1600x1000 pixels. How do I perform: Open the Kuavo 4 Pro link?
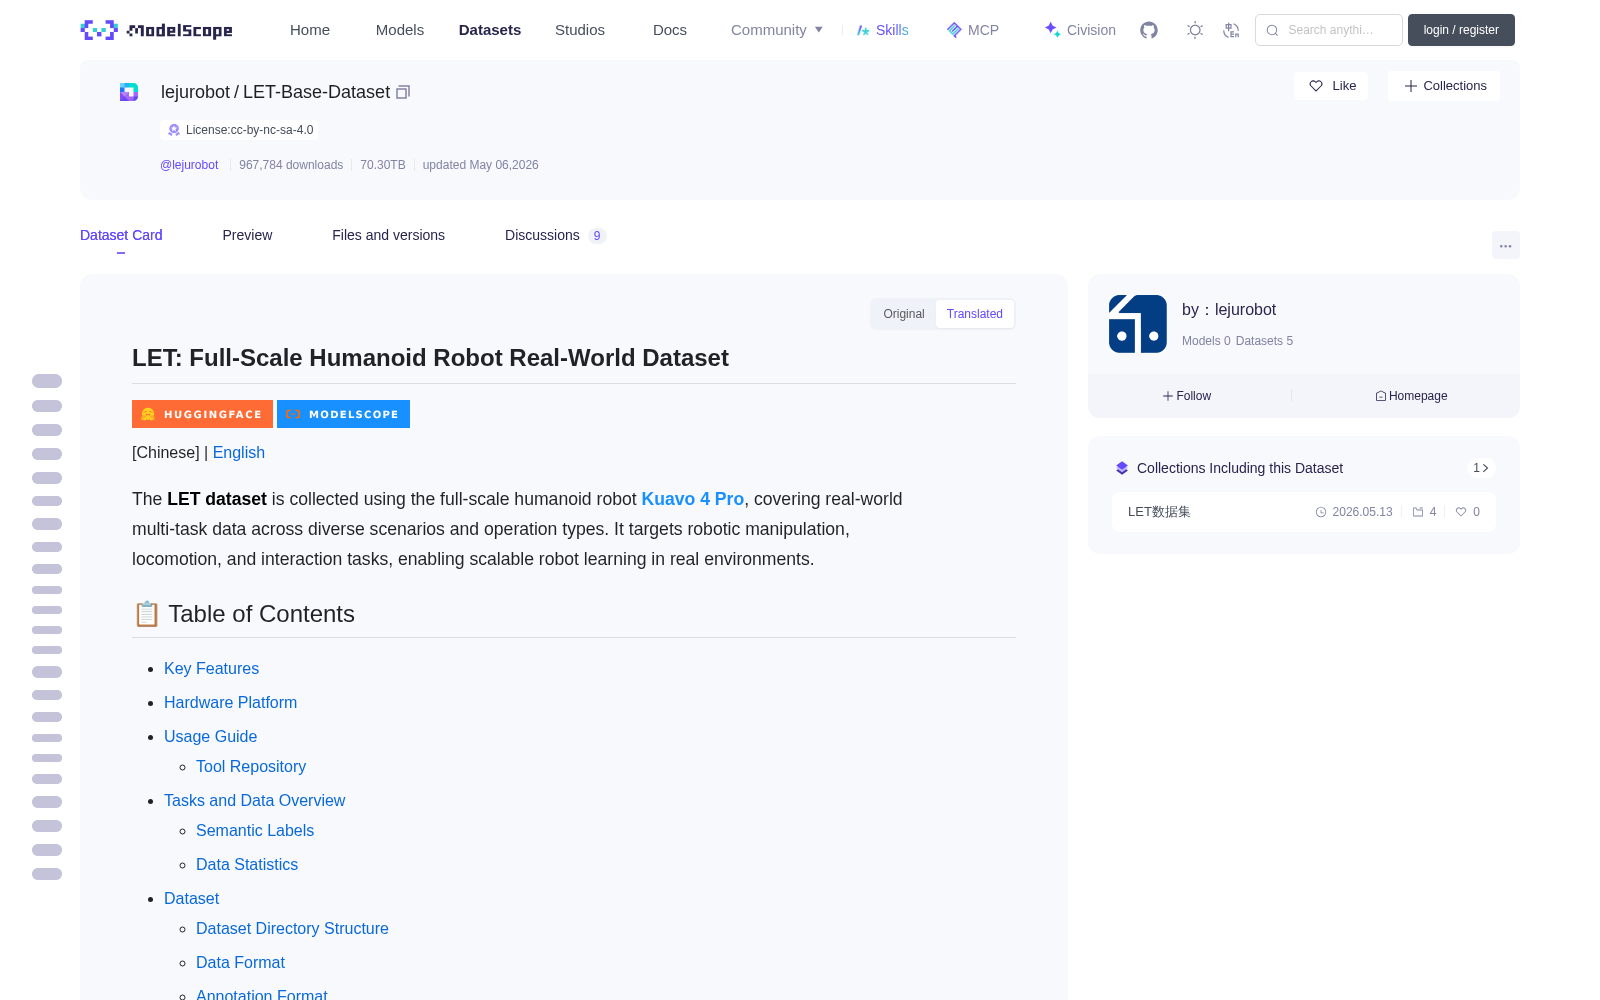693,499
